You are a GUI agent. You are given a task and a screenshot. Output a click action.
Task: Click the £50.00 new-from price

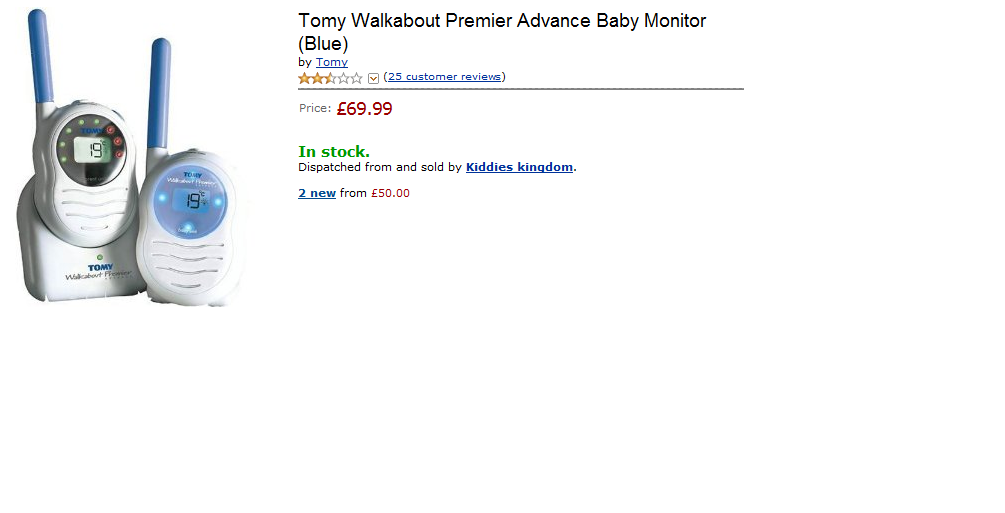pyautogui.click(x=390, y=193)
